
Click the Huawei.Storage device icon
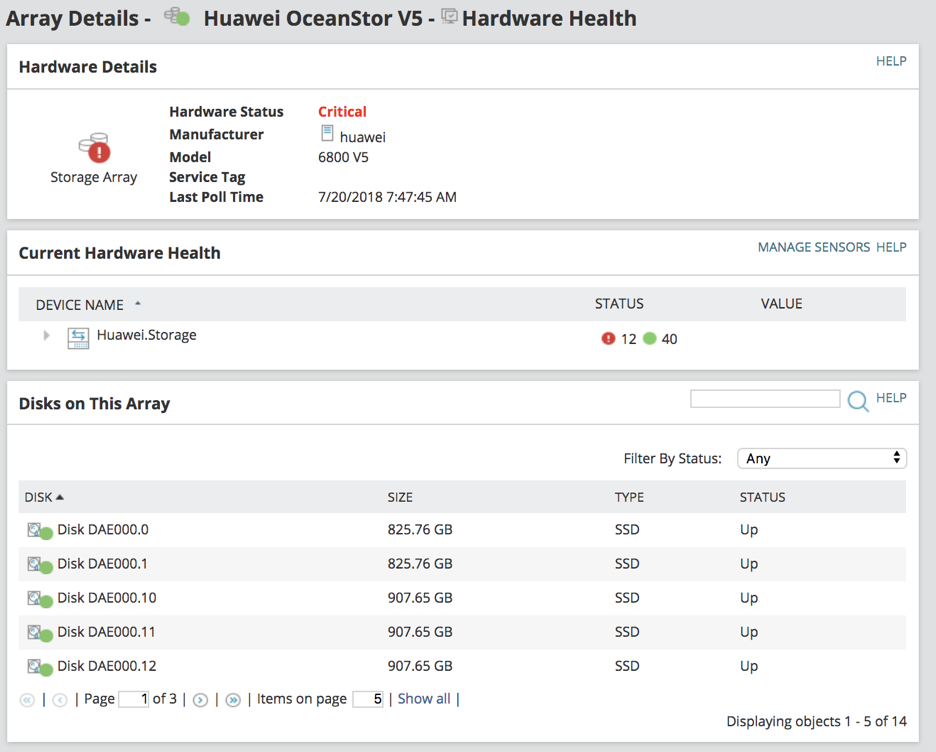(x=78, y=338)
